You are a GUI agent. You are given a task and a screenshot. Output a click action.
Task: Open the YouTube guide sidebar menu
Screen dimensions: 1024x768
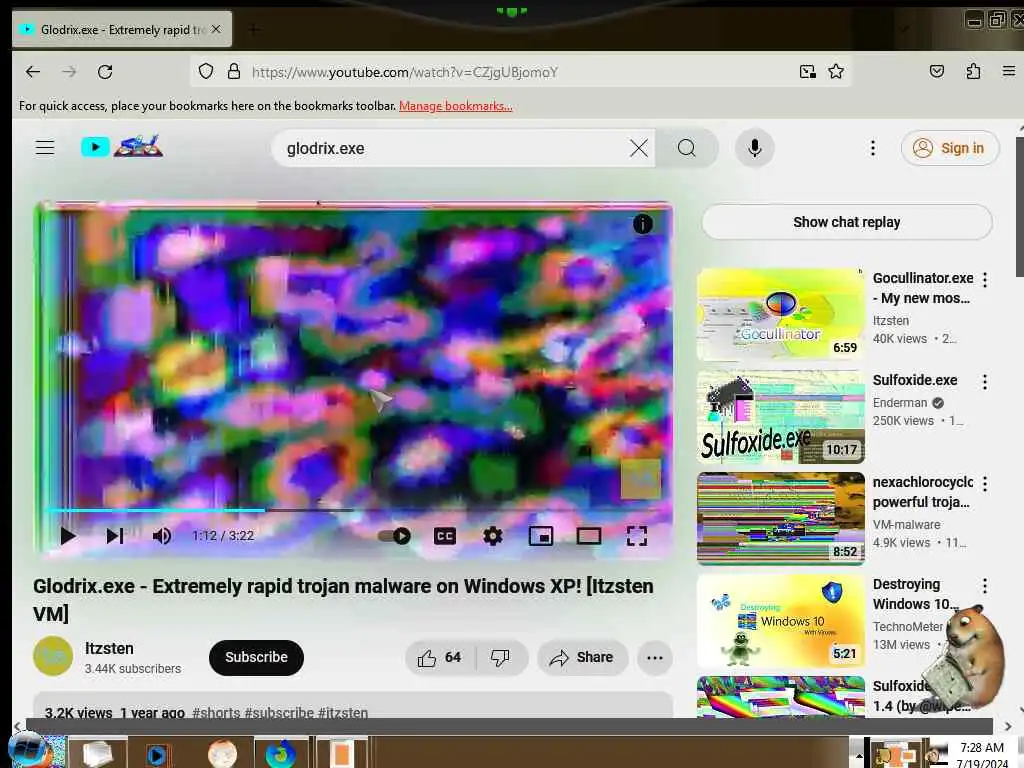click(44, 148)
